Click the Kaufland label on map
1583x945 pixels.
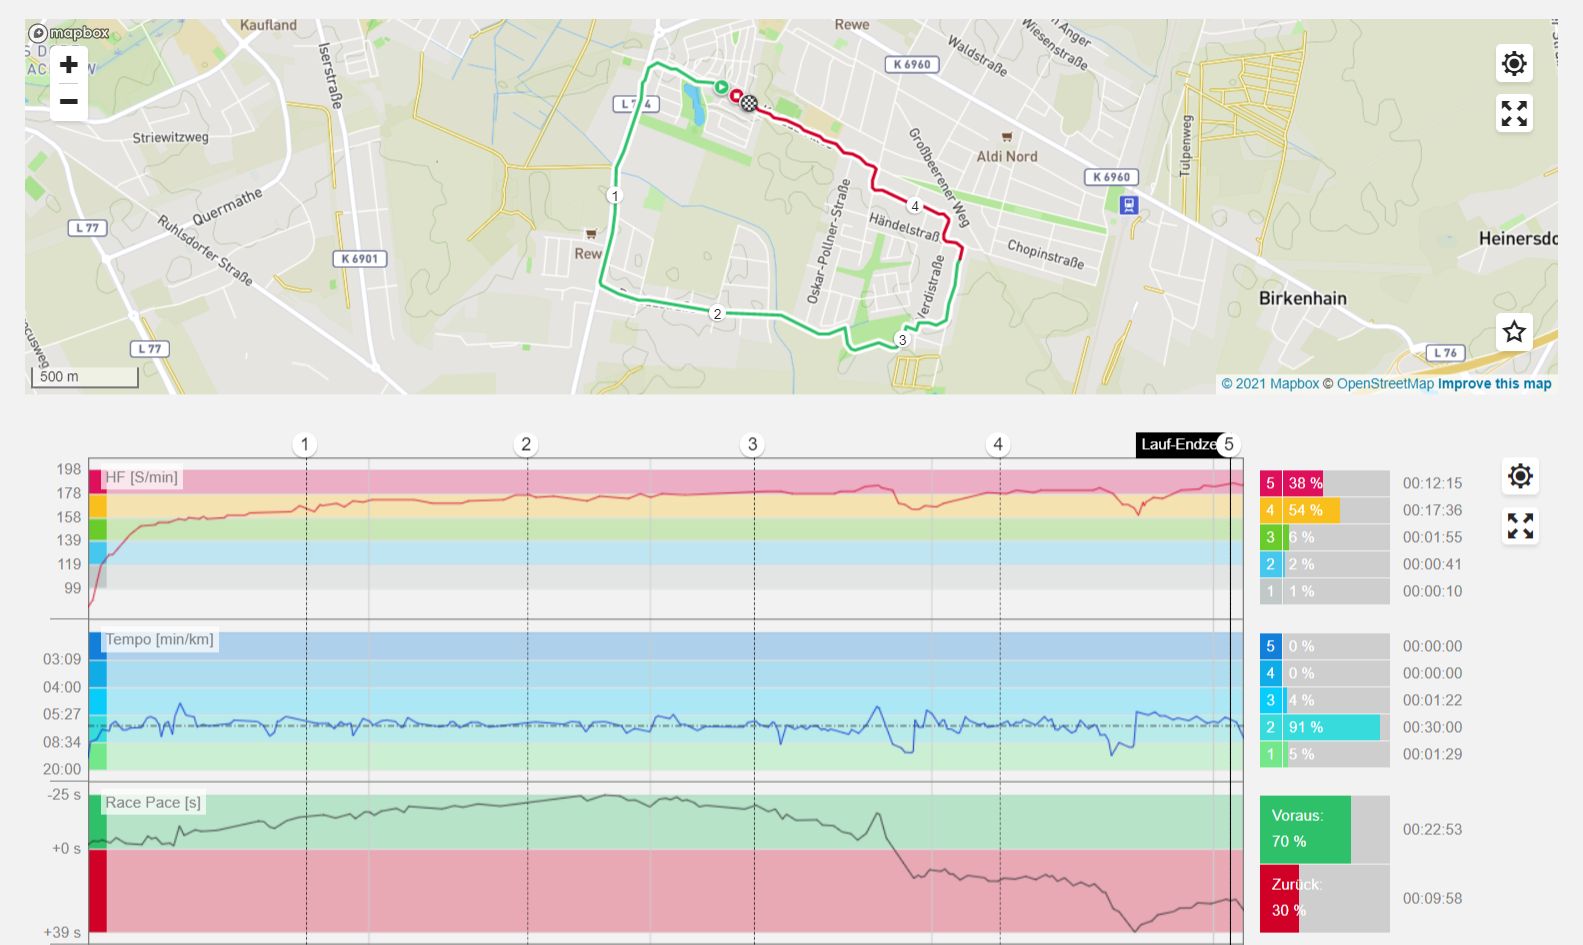click(268, 25)
